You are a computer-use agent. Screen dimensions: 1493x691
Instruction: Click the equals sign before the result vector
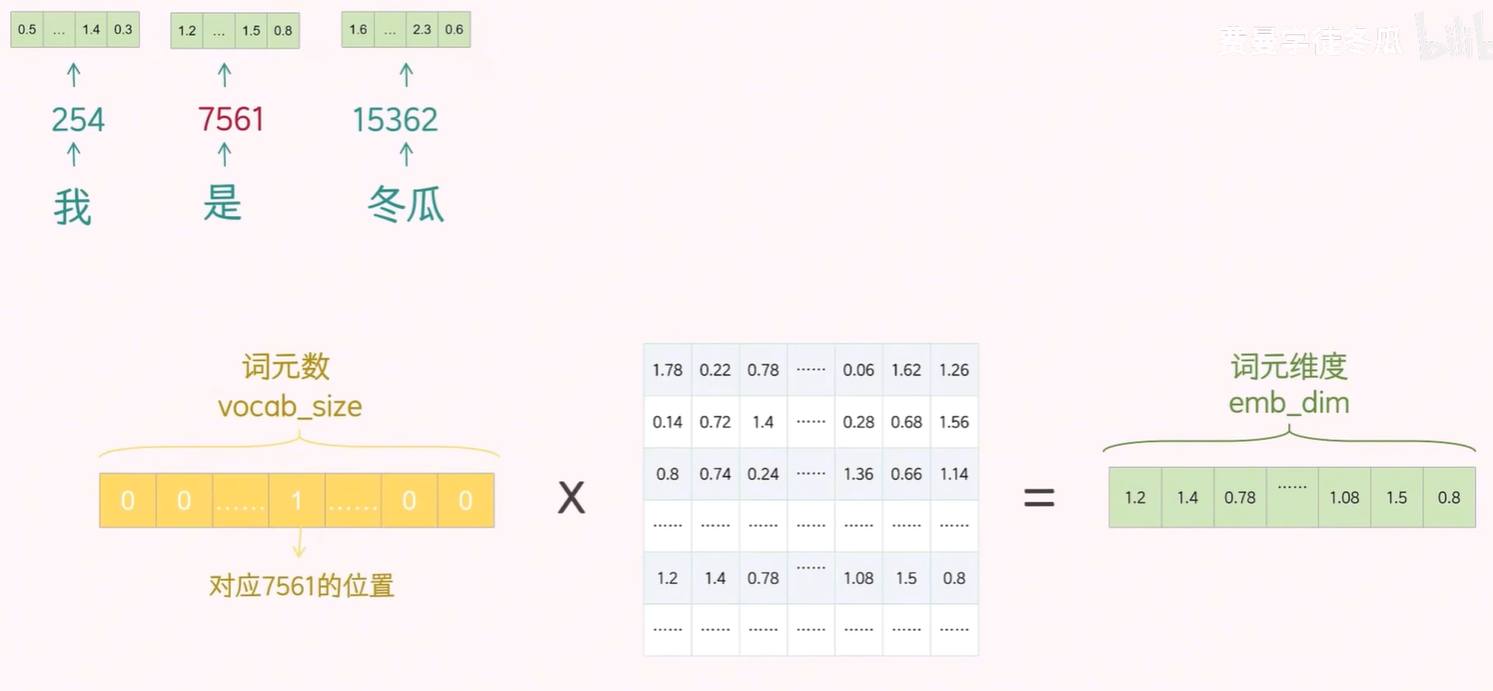(x=1039, y=497)
